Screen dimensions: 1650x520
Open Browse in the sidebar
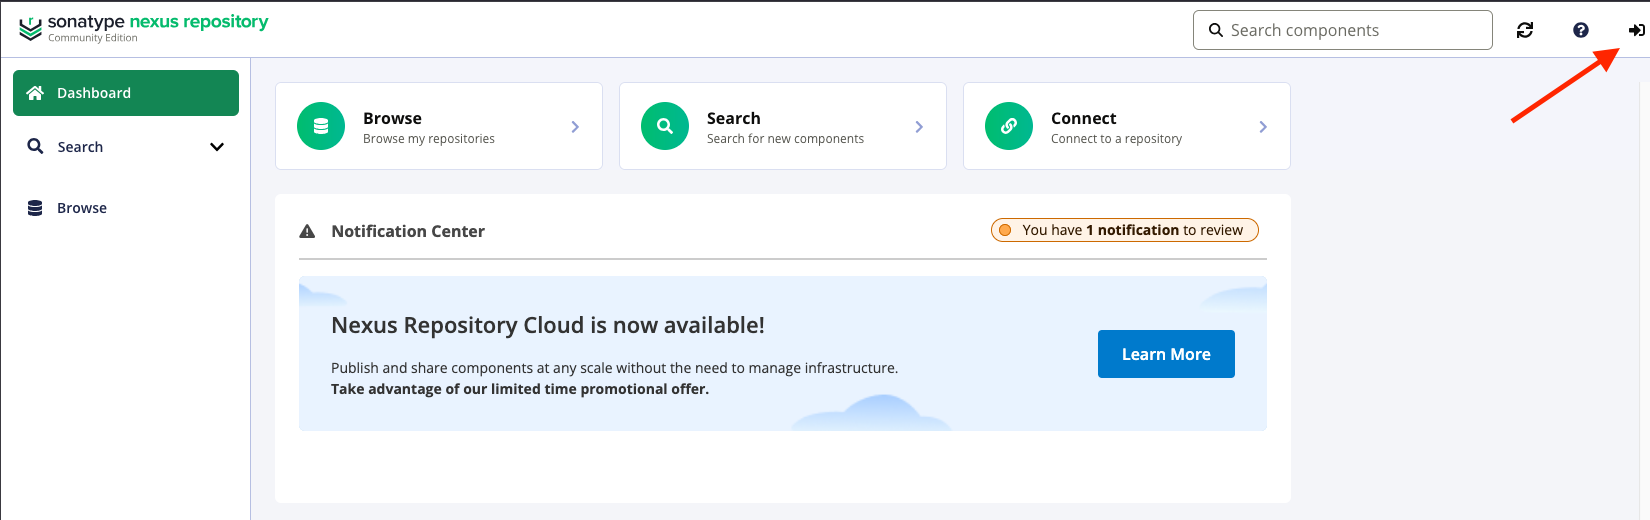[126, 208]
